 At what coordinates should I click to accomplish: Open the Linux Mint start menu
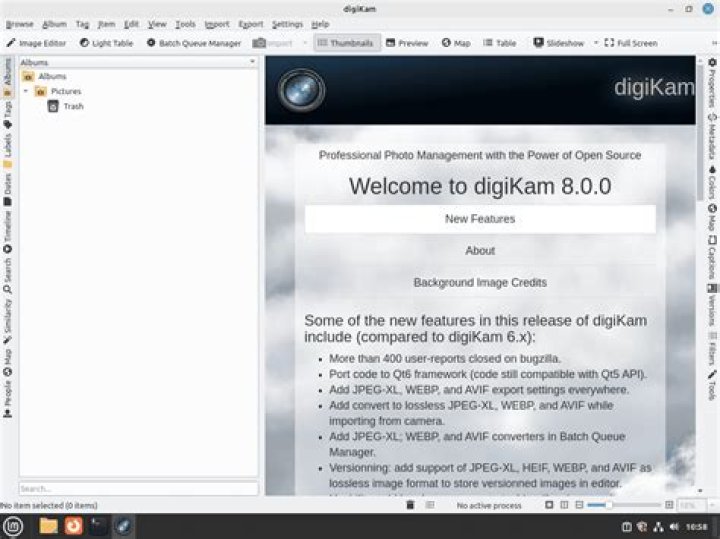13,526
